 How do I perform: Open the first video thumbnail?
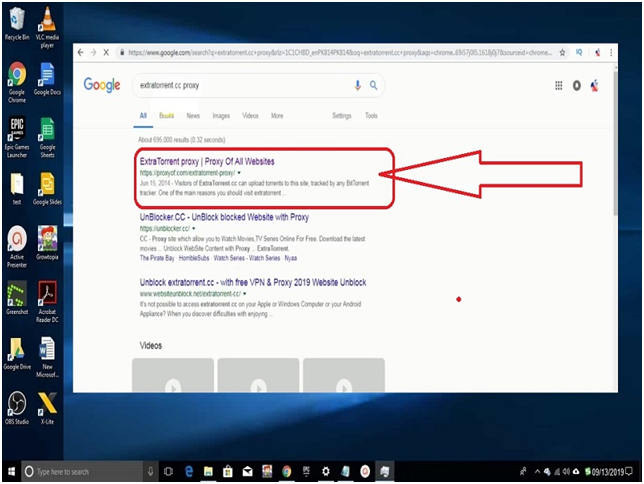[x=173, y=375]
